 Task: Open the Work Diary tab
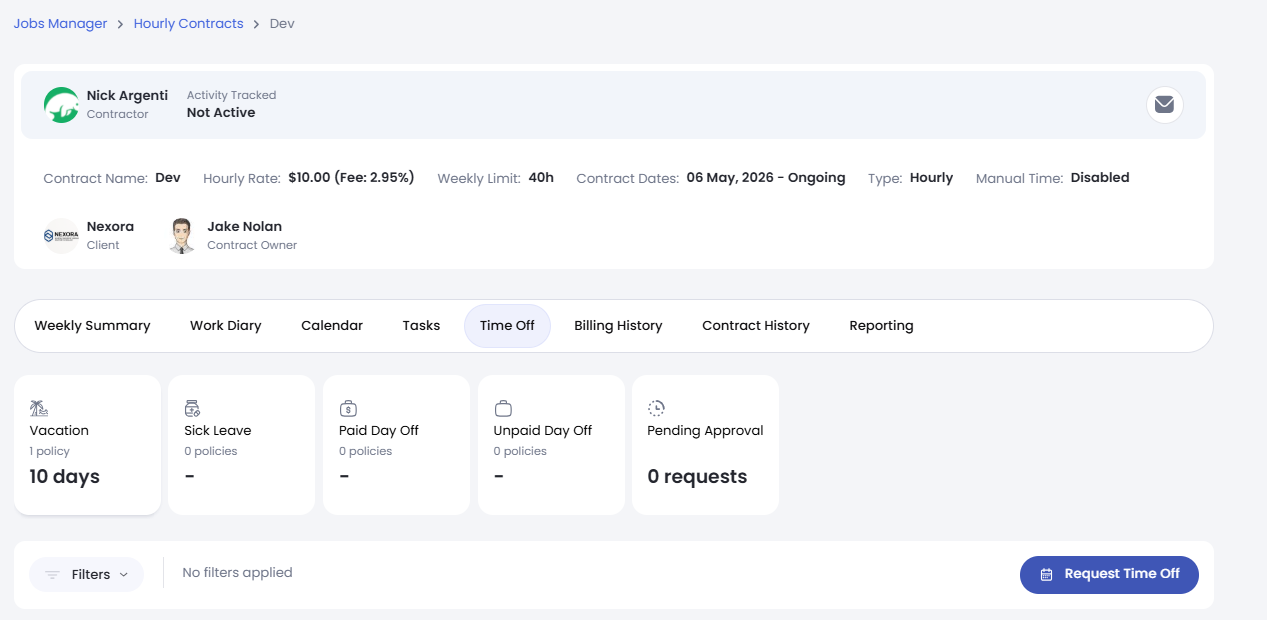tap(226, 326)
